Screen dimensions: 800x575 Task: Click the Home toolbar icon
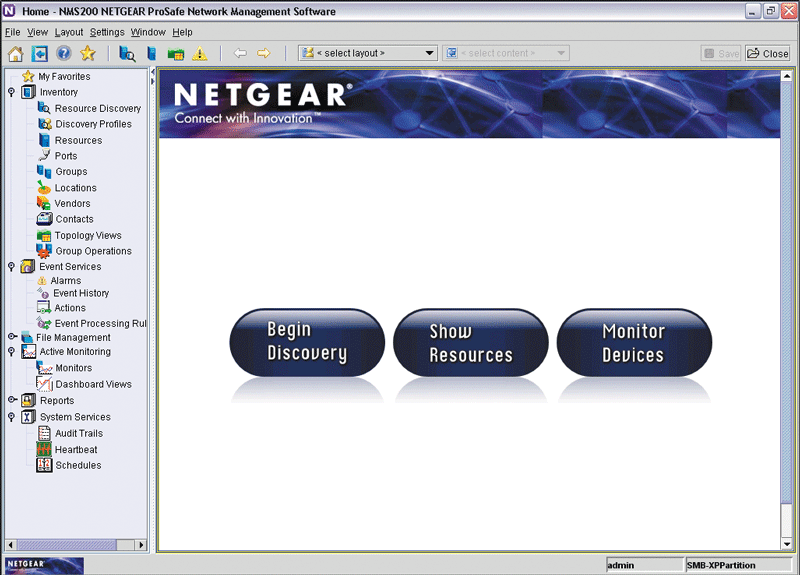[15, 54]
